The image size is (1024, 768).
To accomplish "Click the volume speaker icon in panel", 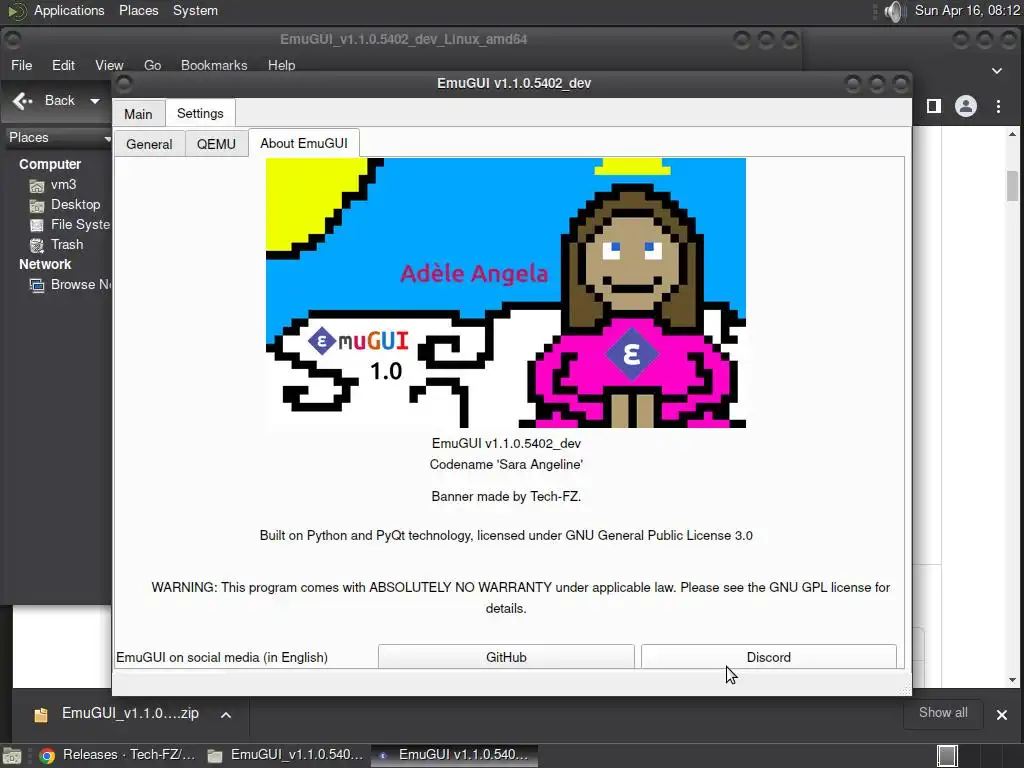I will [x=893, y=11].
